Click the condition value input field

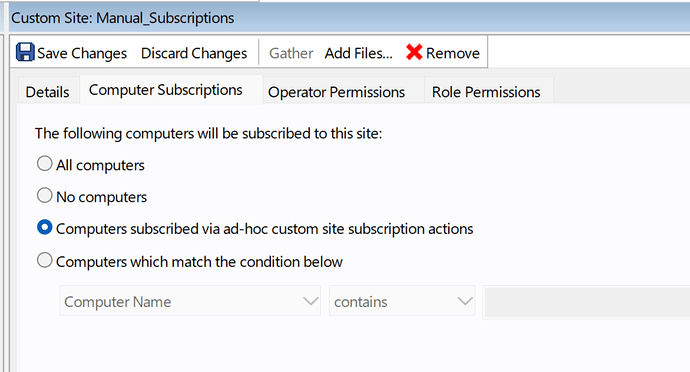click(587, 302)
